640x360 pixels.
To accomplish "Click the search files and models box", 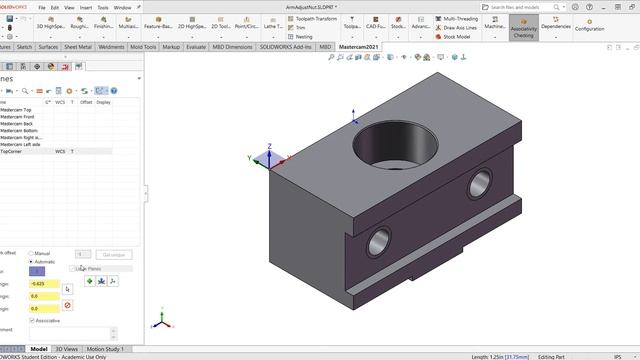I will point(520,7).
